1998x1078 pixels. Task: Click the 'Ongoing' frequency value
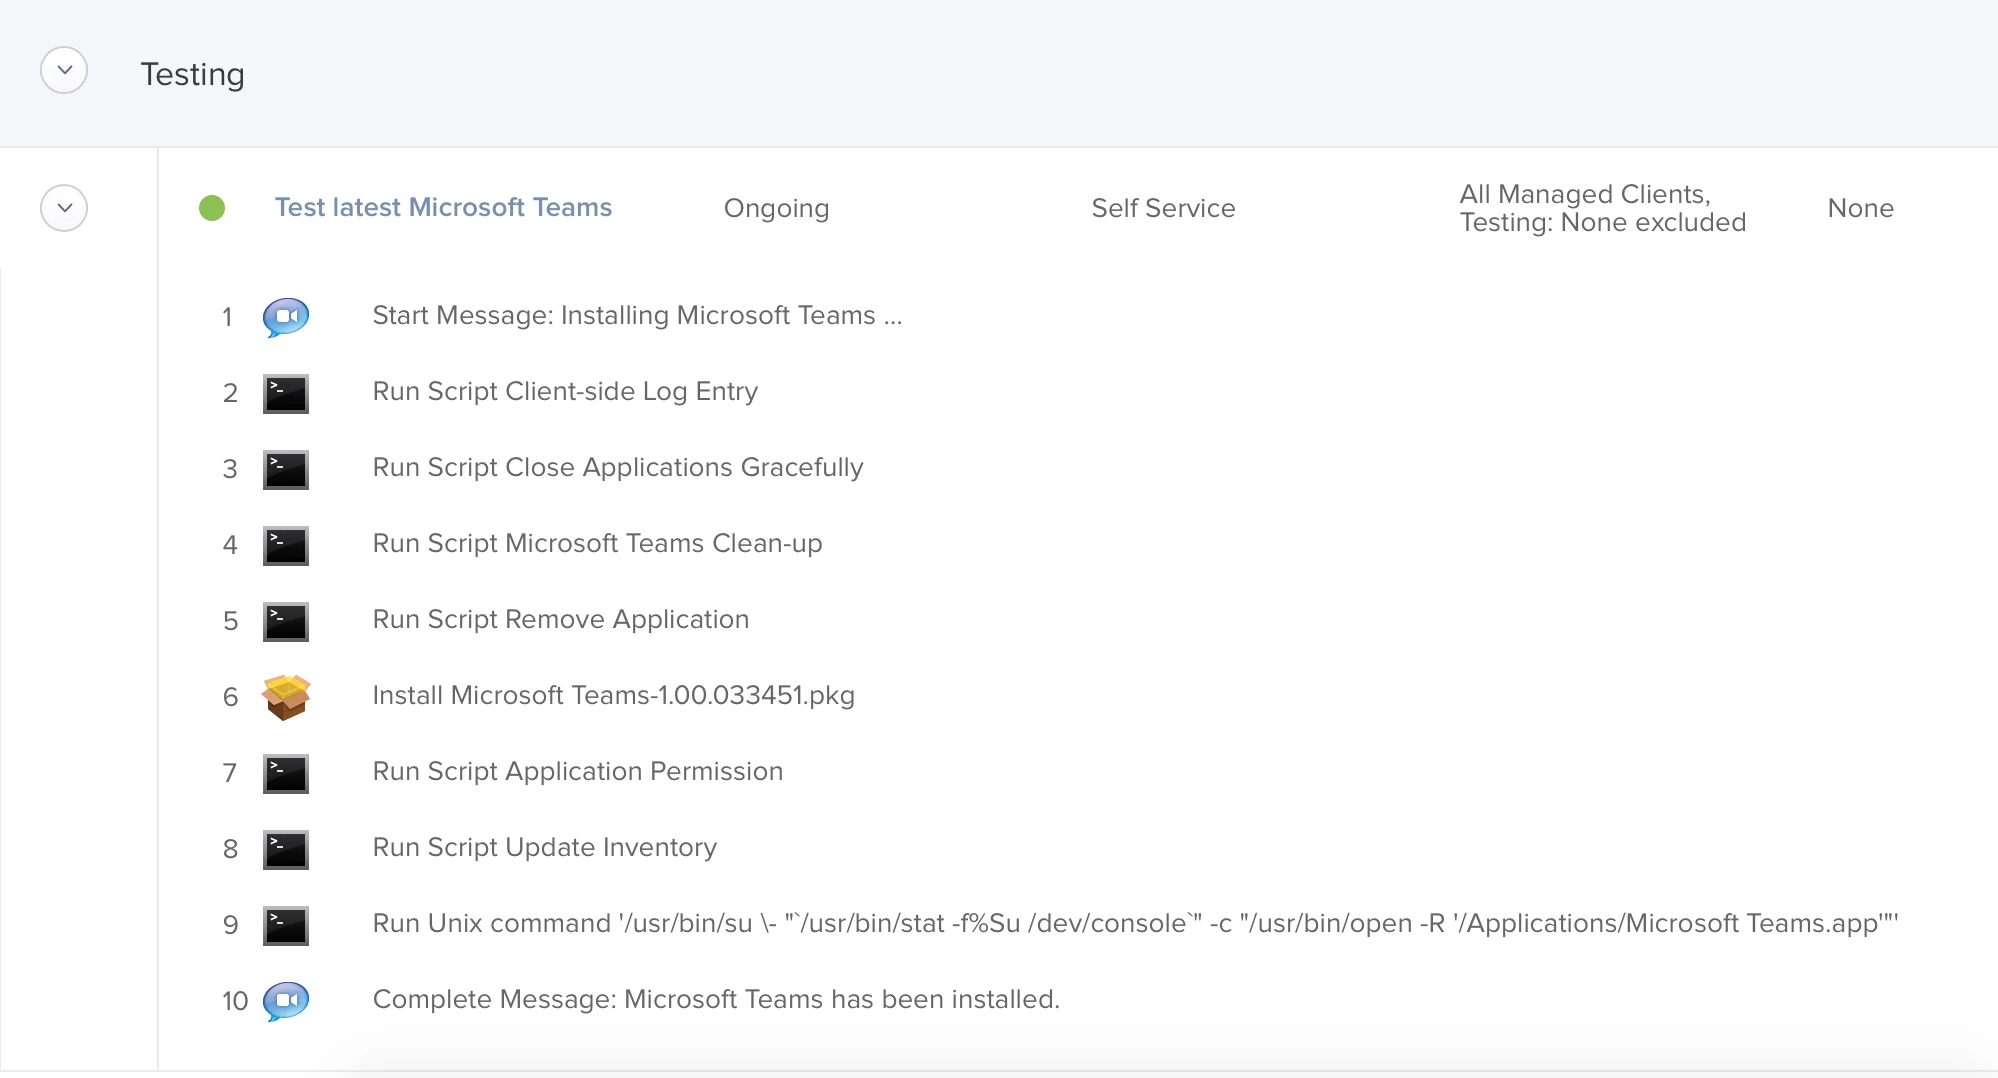click(776, 208)
